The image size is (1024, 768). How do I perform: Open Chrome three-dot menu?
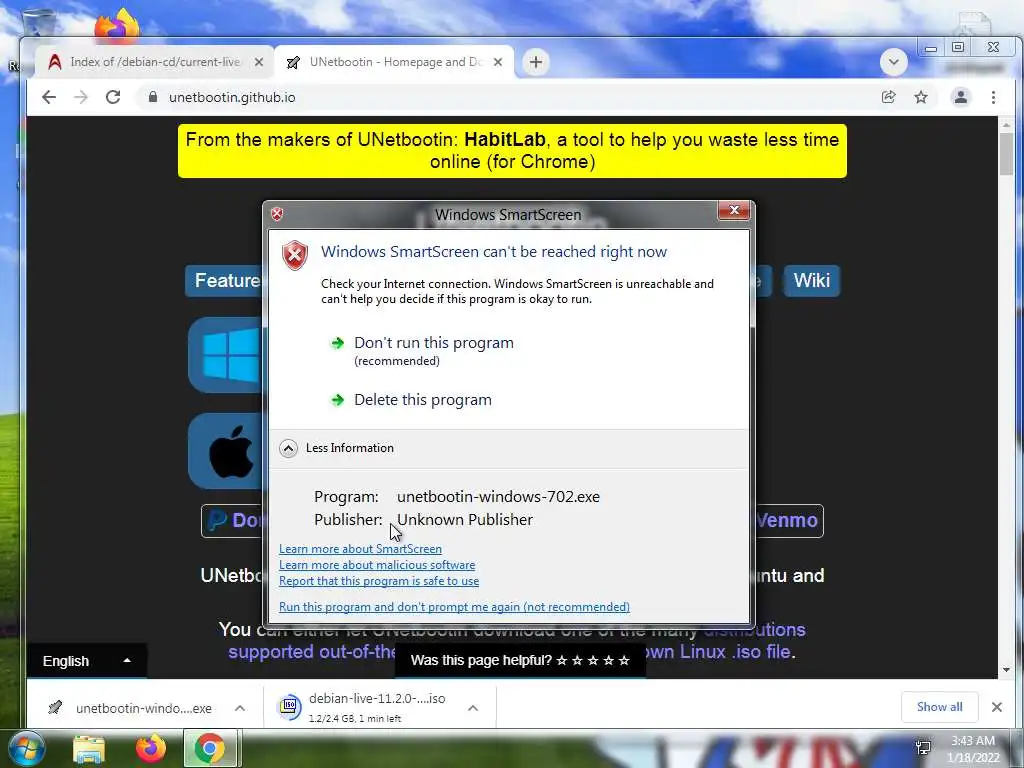(x=993, y=97)
